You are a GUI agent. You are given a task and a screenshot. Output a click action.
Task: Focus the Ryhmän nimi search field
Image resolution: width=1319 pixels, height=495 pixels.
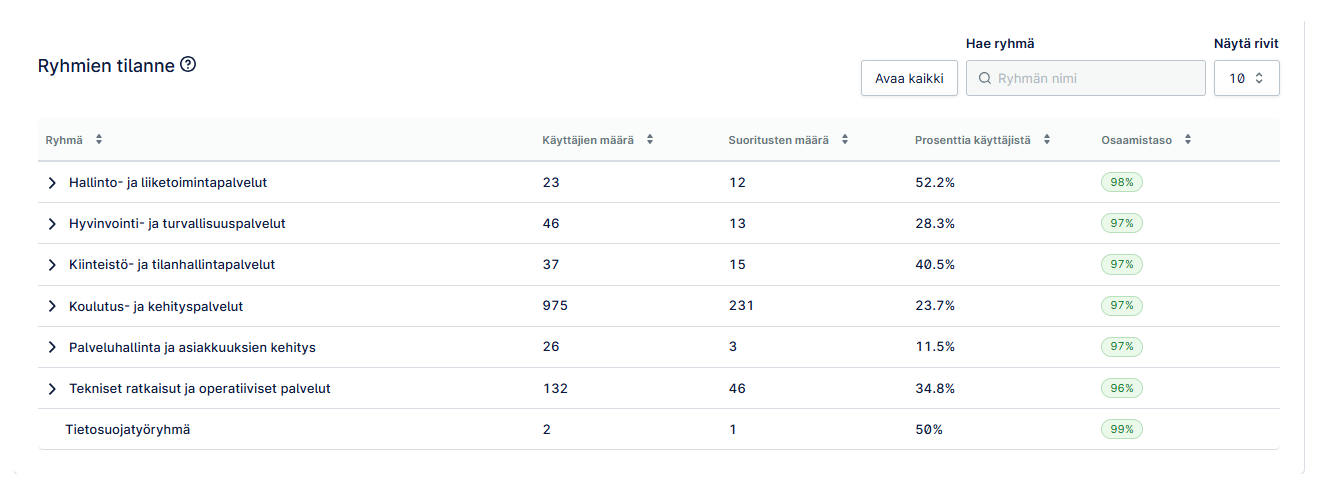(x=1085, y=78)
